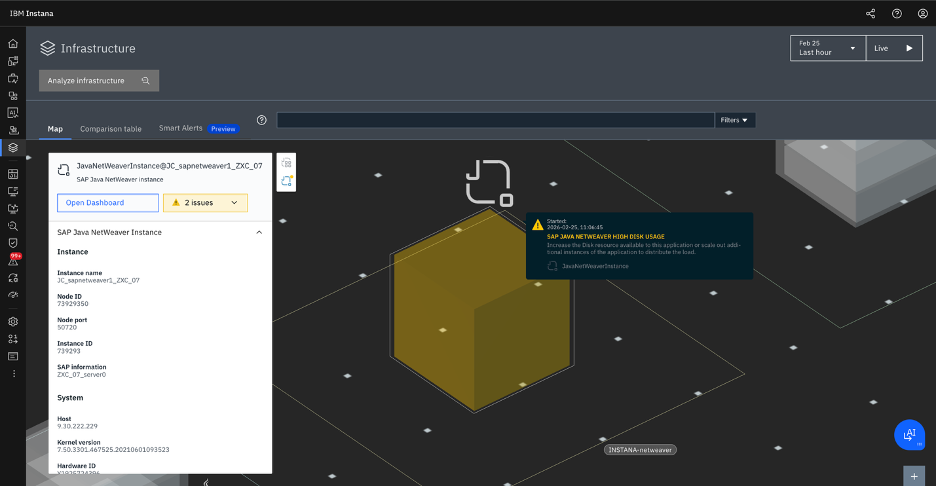
Task: Switch to the Comparison table tab
Action: pos(111,129)
